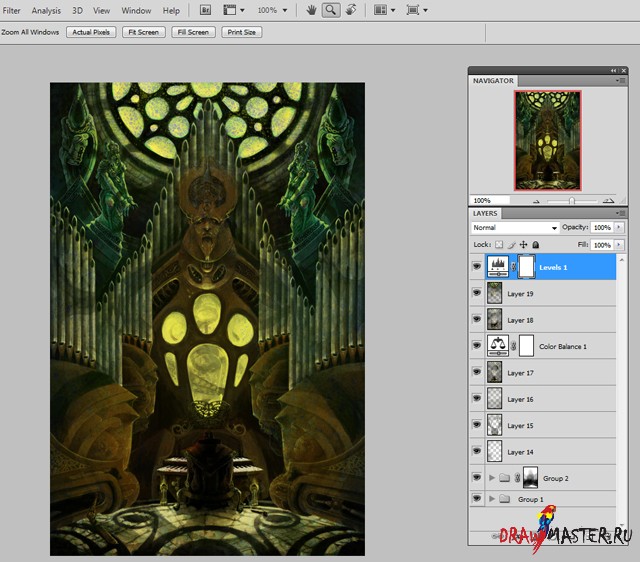Open the 3D menu
The height and width of the screenshot is (562, 640).
click(77, 11)
